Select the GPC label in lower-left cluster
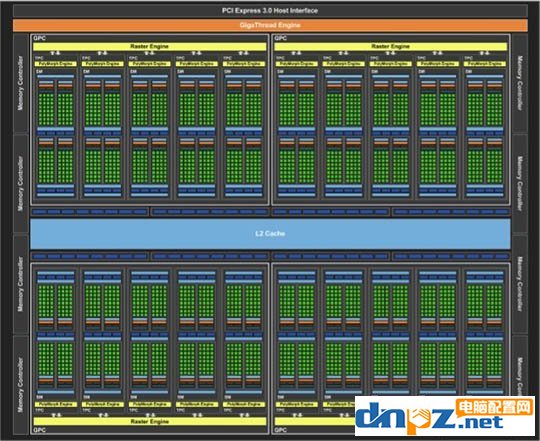 click(40, 430)
